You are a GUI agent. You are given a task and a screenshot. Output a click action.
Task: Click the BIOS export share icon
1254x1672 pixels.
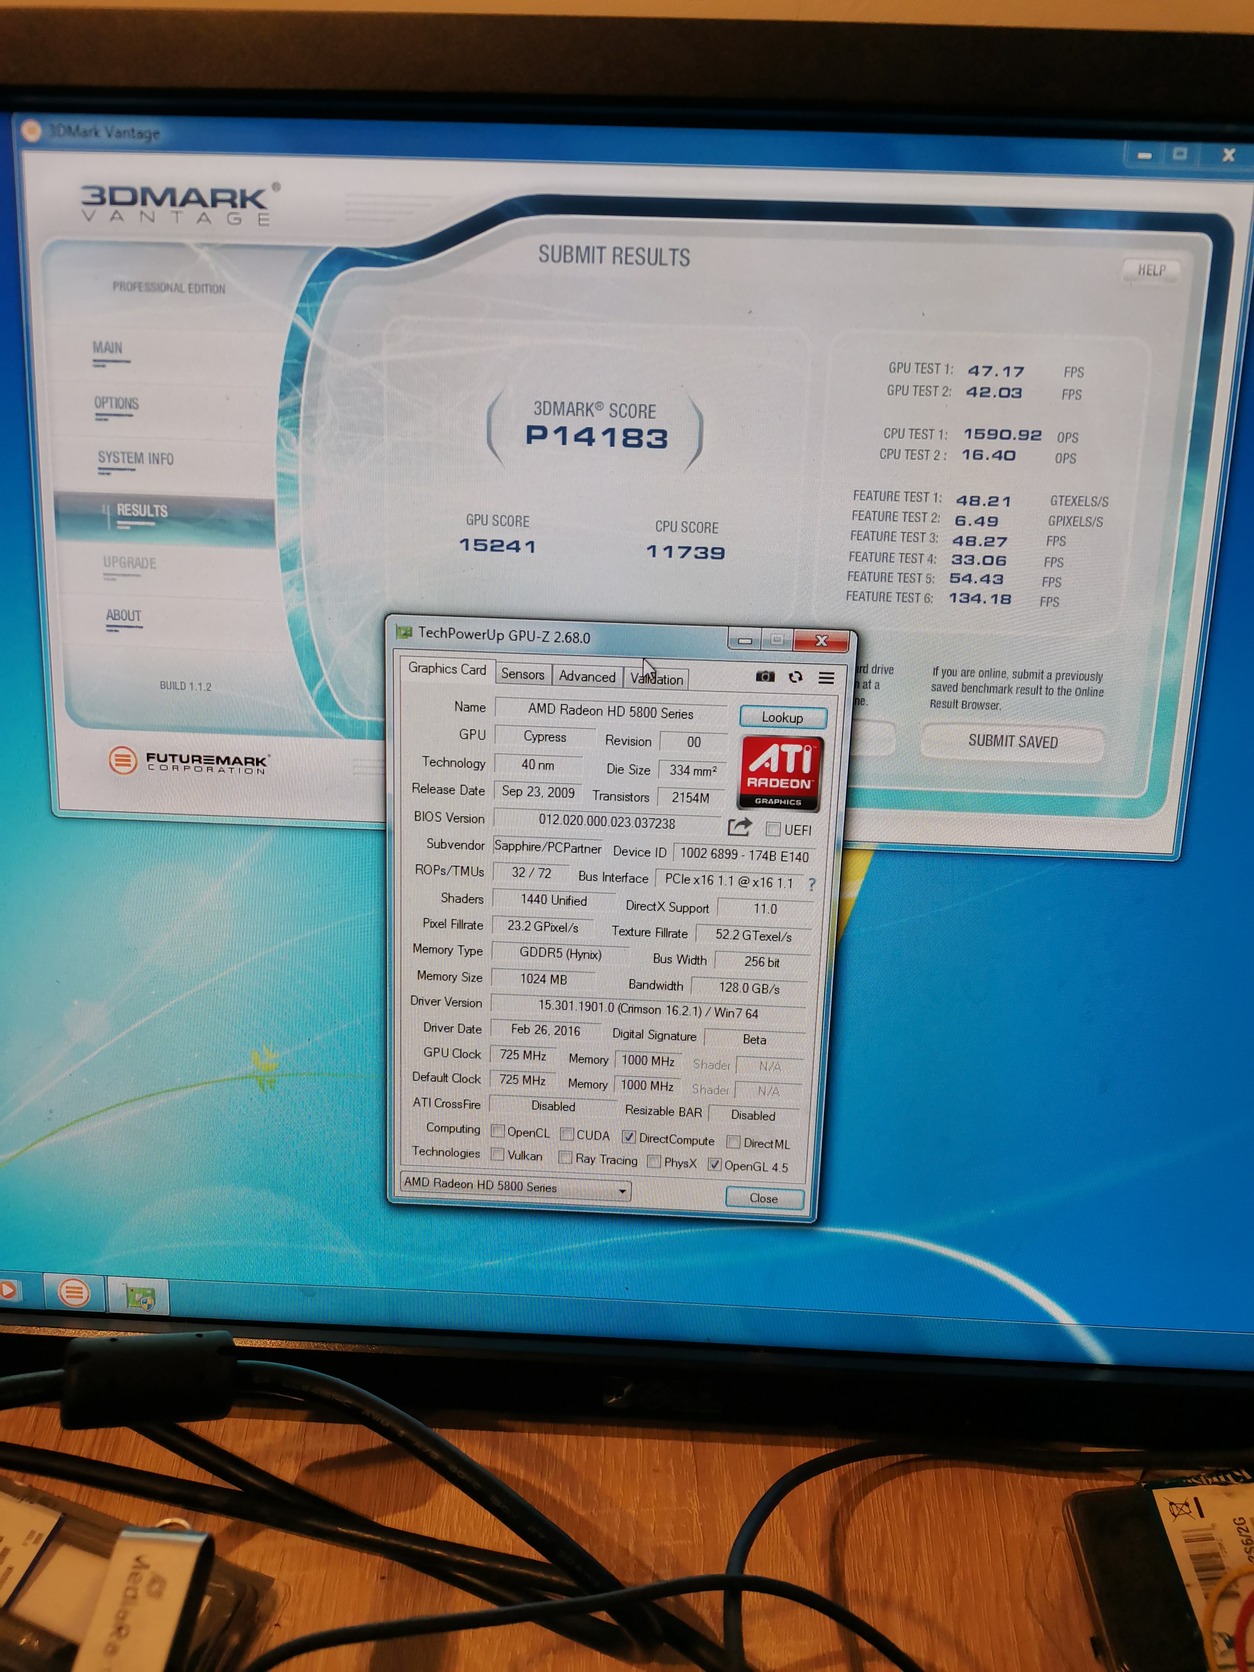click(739, 827)
